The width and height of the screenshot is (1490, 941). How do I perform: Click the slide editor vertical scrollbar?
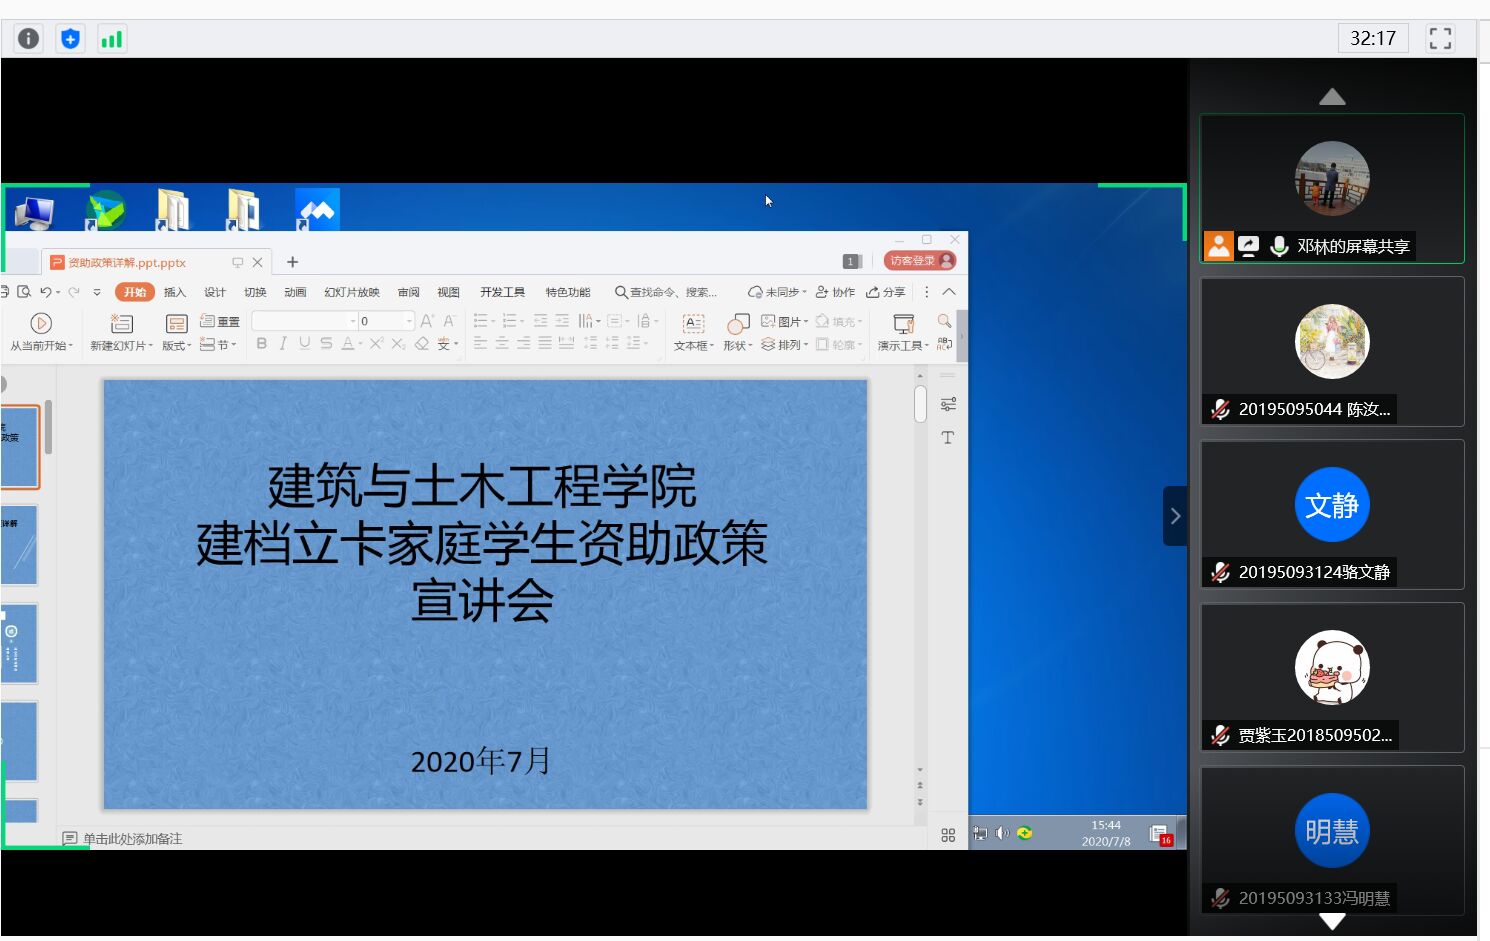coord(920,405)
